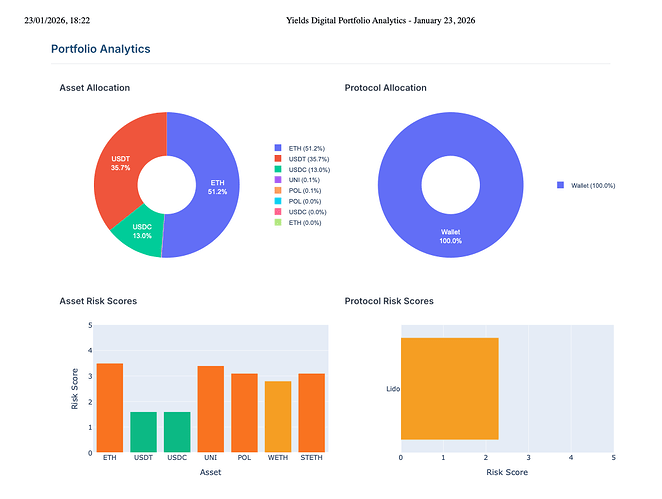
Task: Click the Risk Score title under Protocol chart
Action: tap(507, 472)
